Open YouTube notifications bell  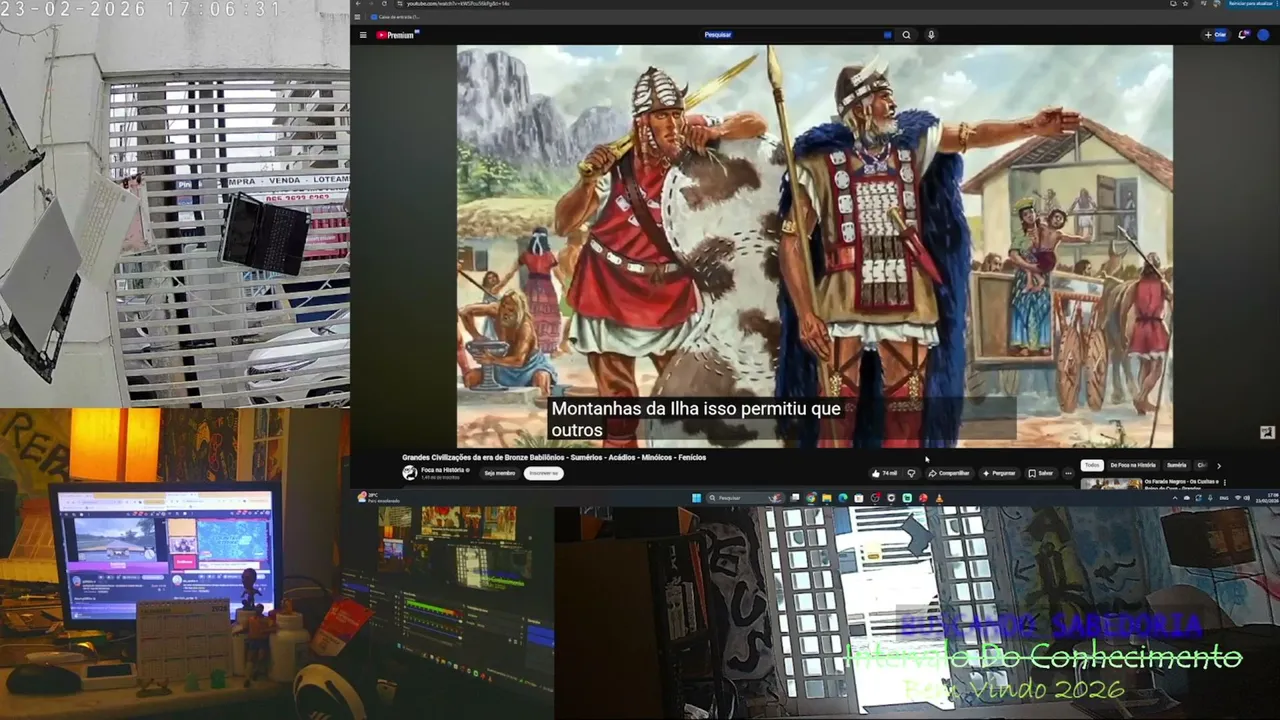[1243, 35]
